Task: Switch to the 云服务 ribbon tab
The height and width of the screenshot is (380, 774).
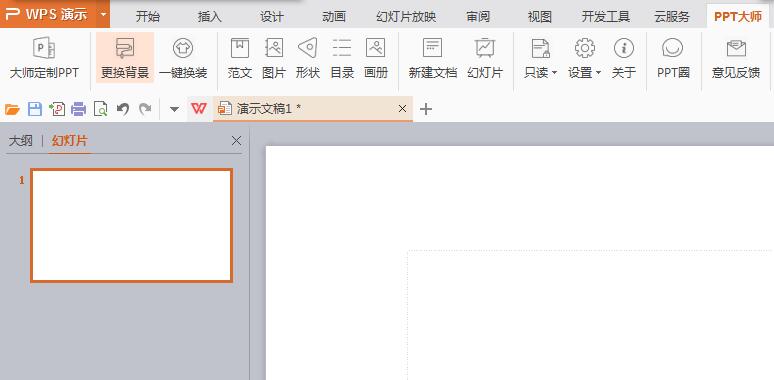Action: pyautogui.click(x=672, y=16)
